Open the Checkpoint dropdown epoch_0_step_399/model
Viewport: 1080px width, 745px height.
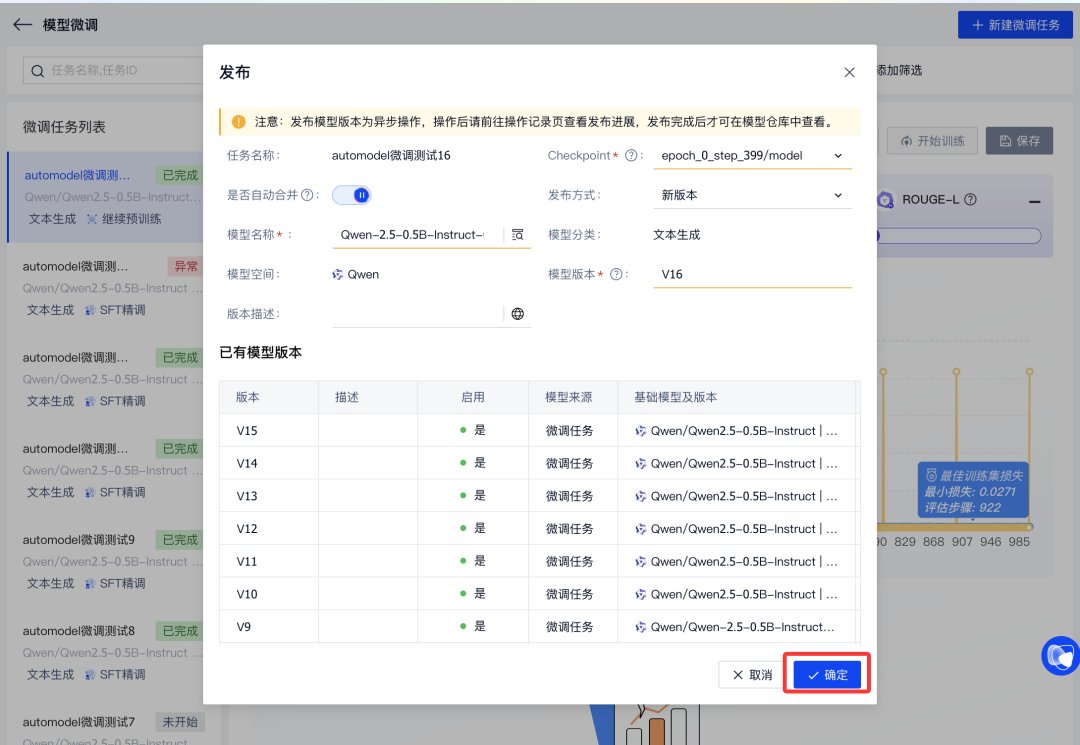click(752, 156)
